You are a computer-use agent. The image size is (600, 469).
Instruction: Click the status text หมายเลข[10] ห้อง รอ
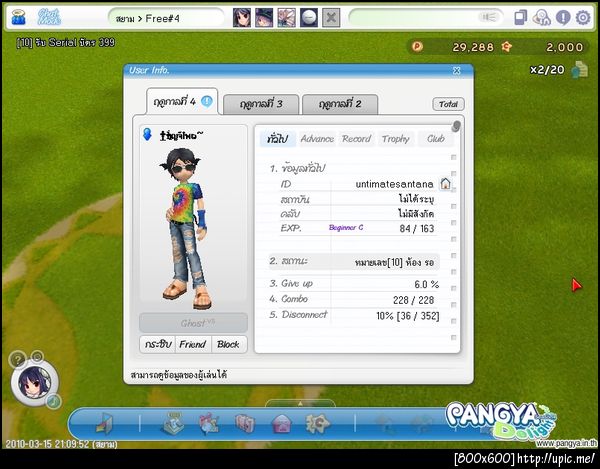(395, 262)
